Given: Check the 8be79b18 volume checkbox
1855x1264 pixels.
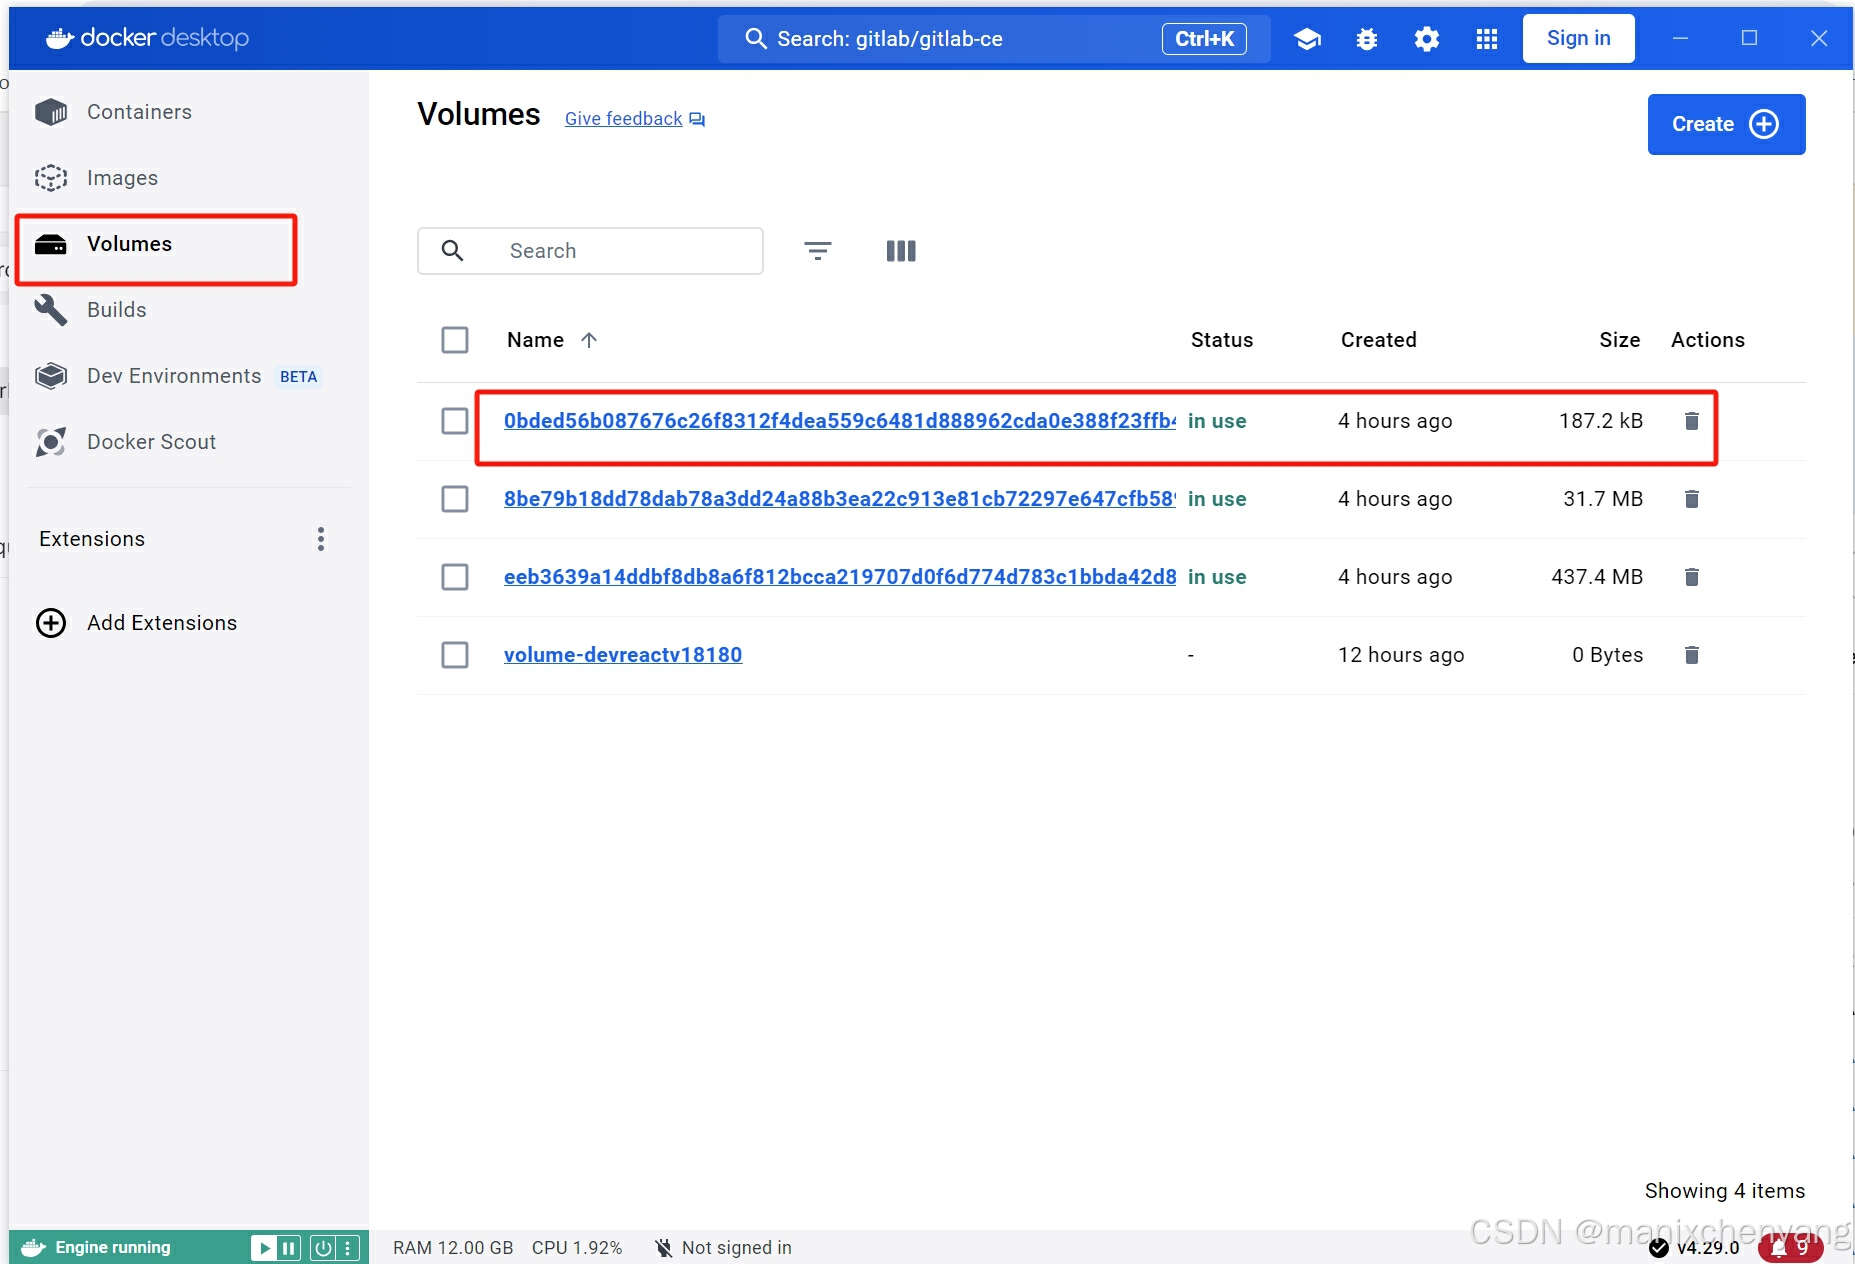Looking at the screenshot, I should coord(455,499).
